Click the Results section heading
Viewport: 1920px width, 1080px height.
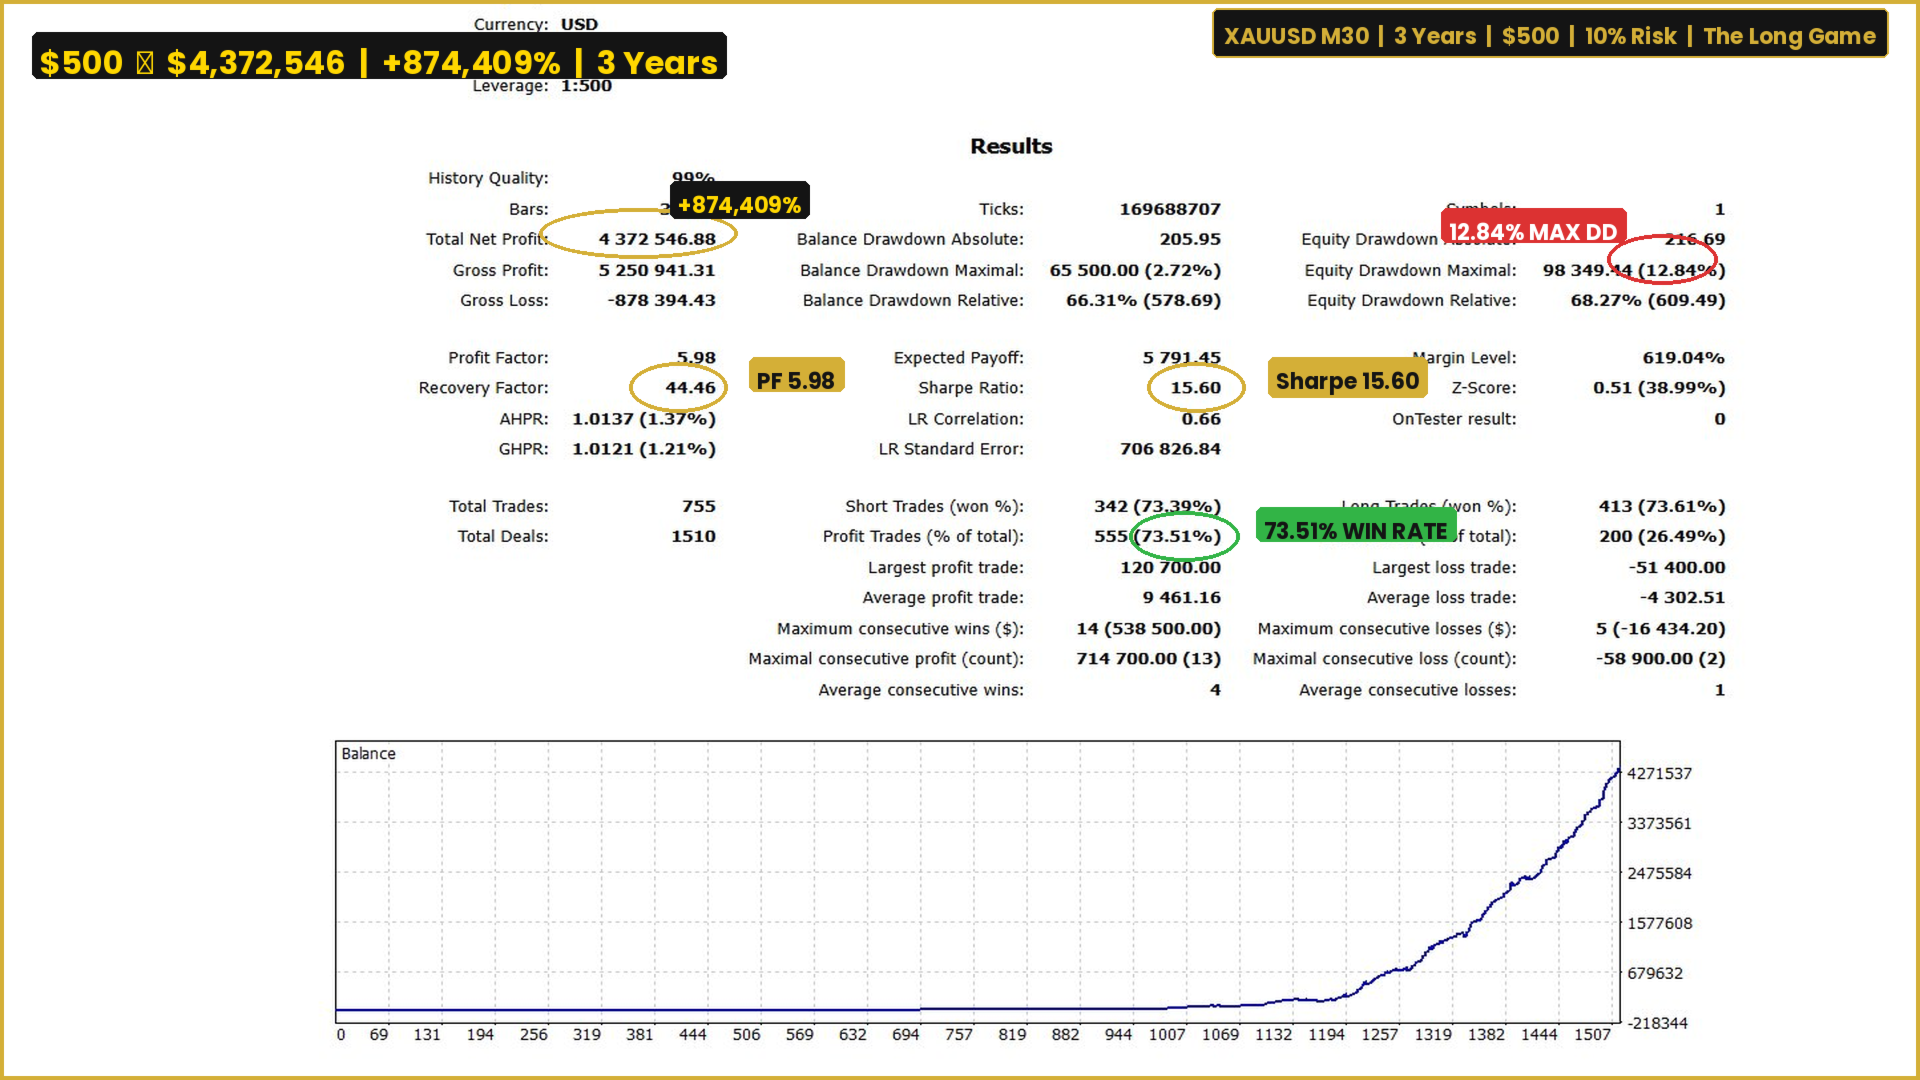click(x=1011, y=146)
